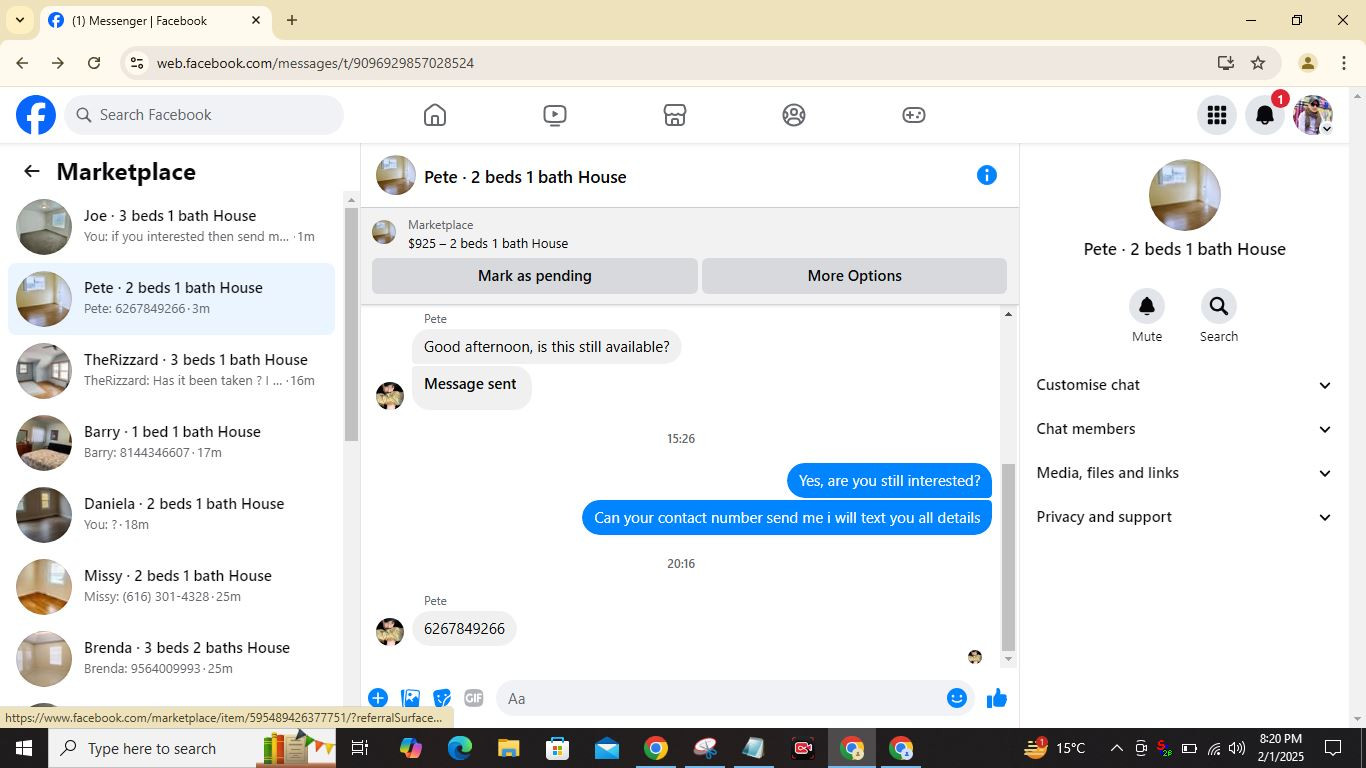The width and height of the screenshot is (1366, 768).
Task: Go back using the Marketplace arrow
Action: (32, 171)
